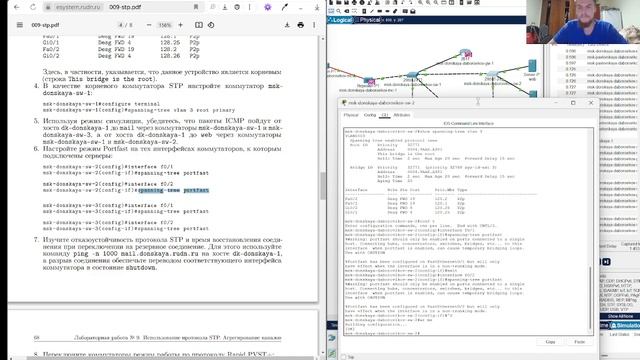This screenshot has height=360, width=640.
Task: Download the PDF from viewer toolbar
Action: (x=287, y=25)
